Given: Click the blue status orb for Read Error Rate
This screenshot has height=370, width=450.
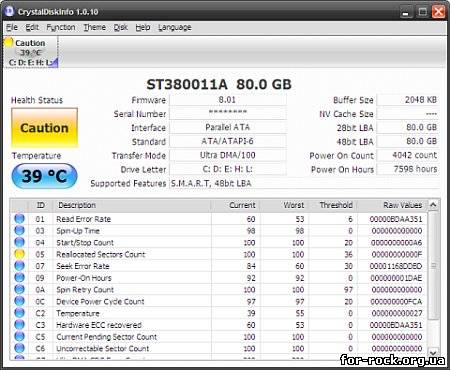Looking at the screenshot, I should pyautogui.click(x=20, y=219).
